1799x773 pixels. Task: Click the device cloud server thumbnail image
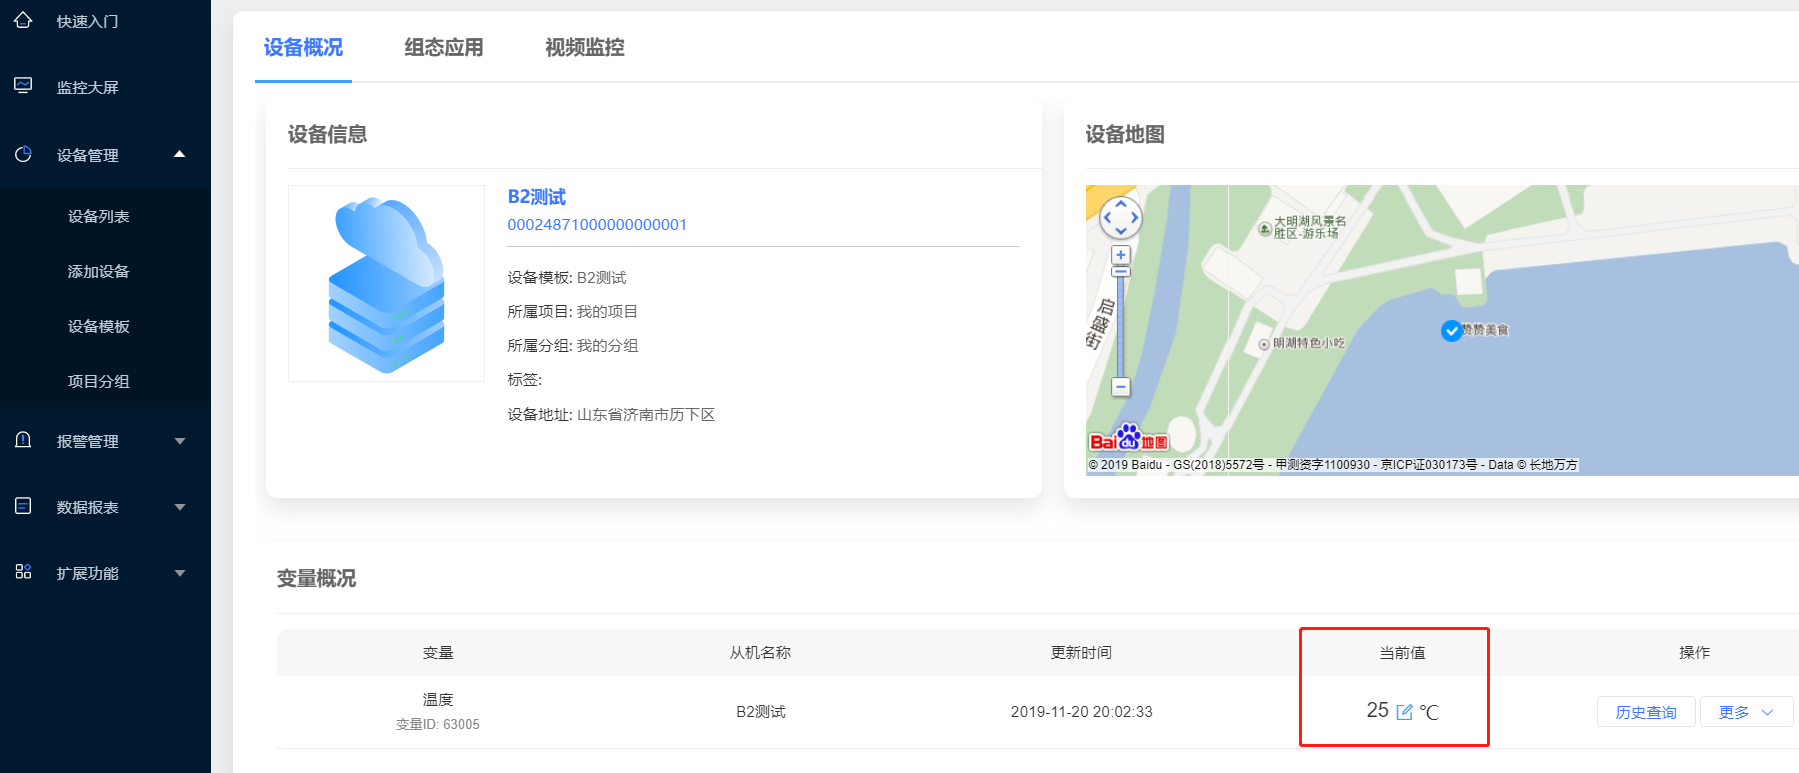click(x=386, y=284)
